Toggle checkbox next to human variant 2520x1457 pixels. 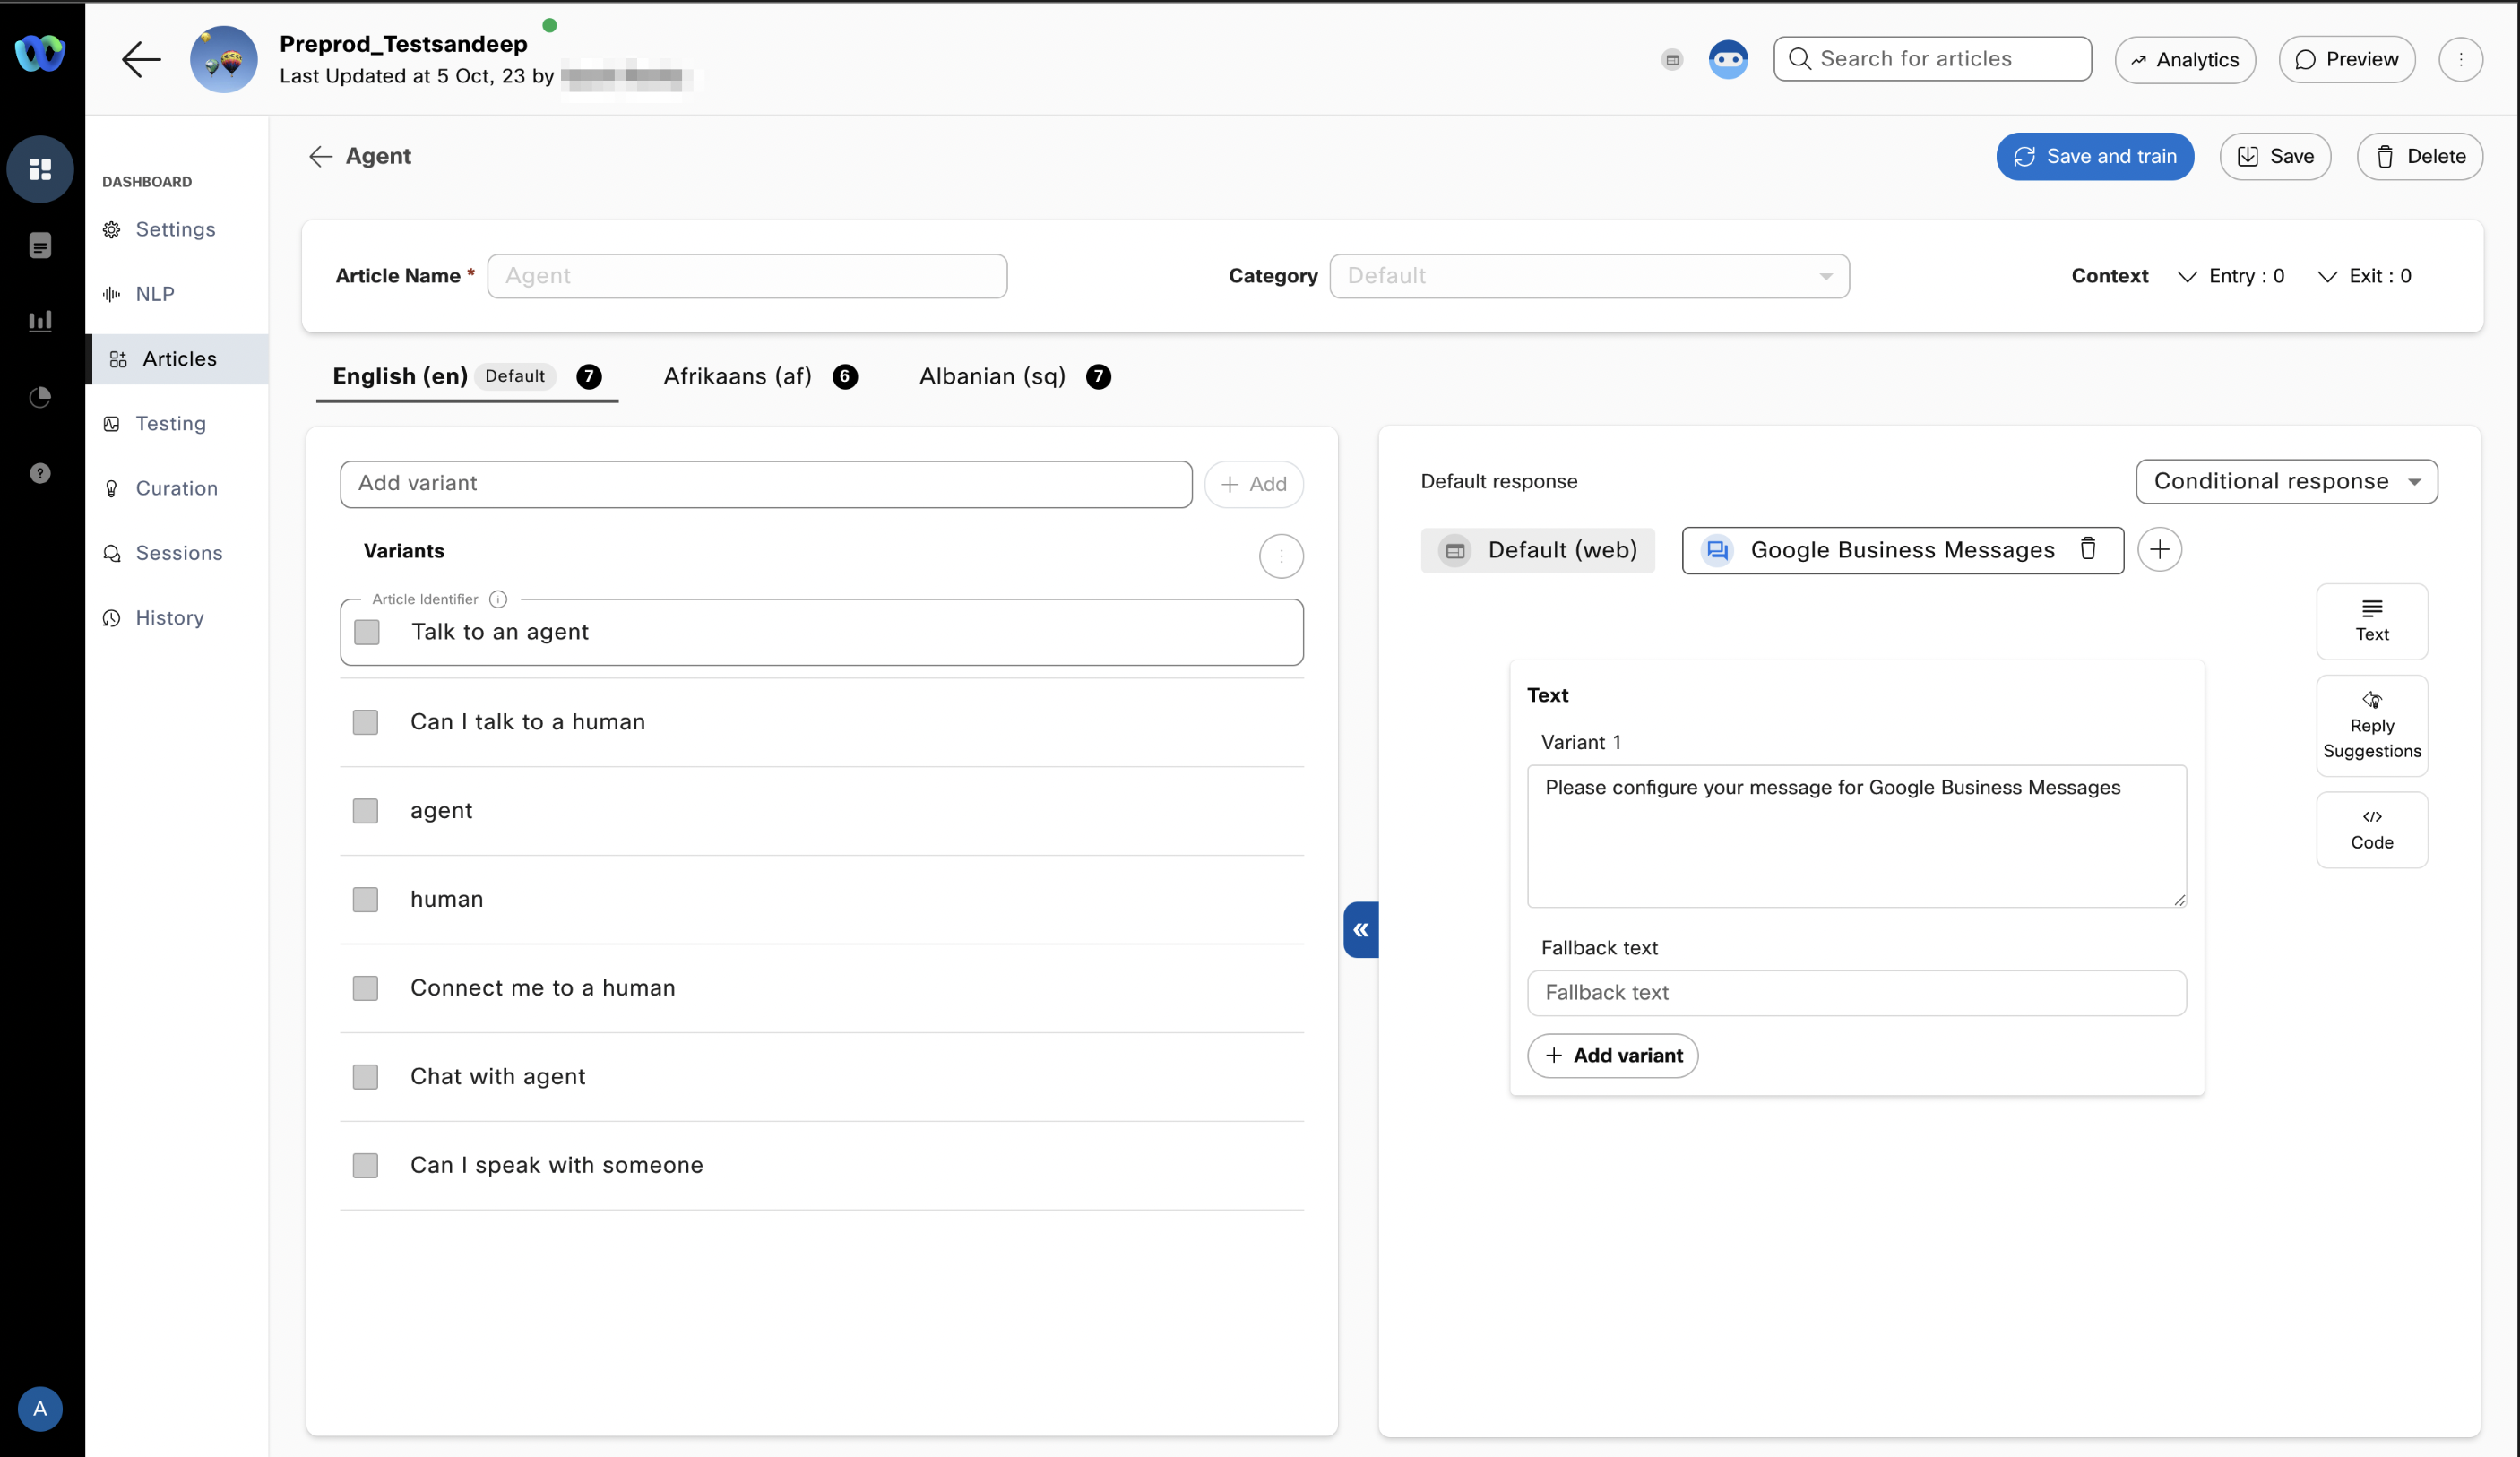[366, 899]
